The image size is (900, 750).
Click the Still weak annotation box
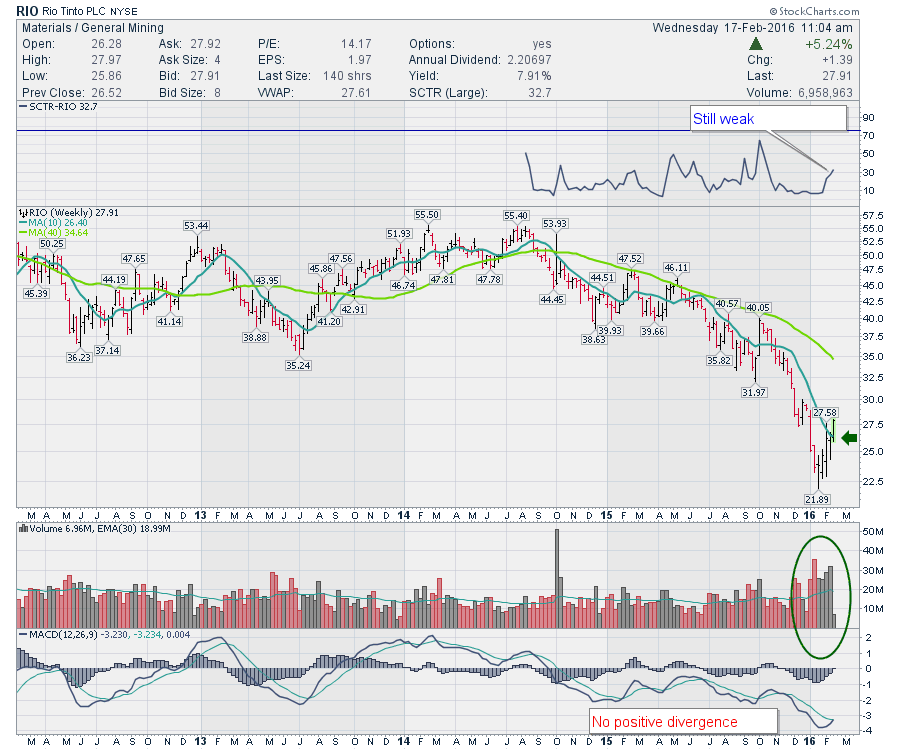(769, 119)
